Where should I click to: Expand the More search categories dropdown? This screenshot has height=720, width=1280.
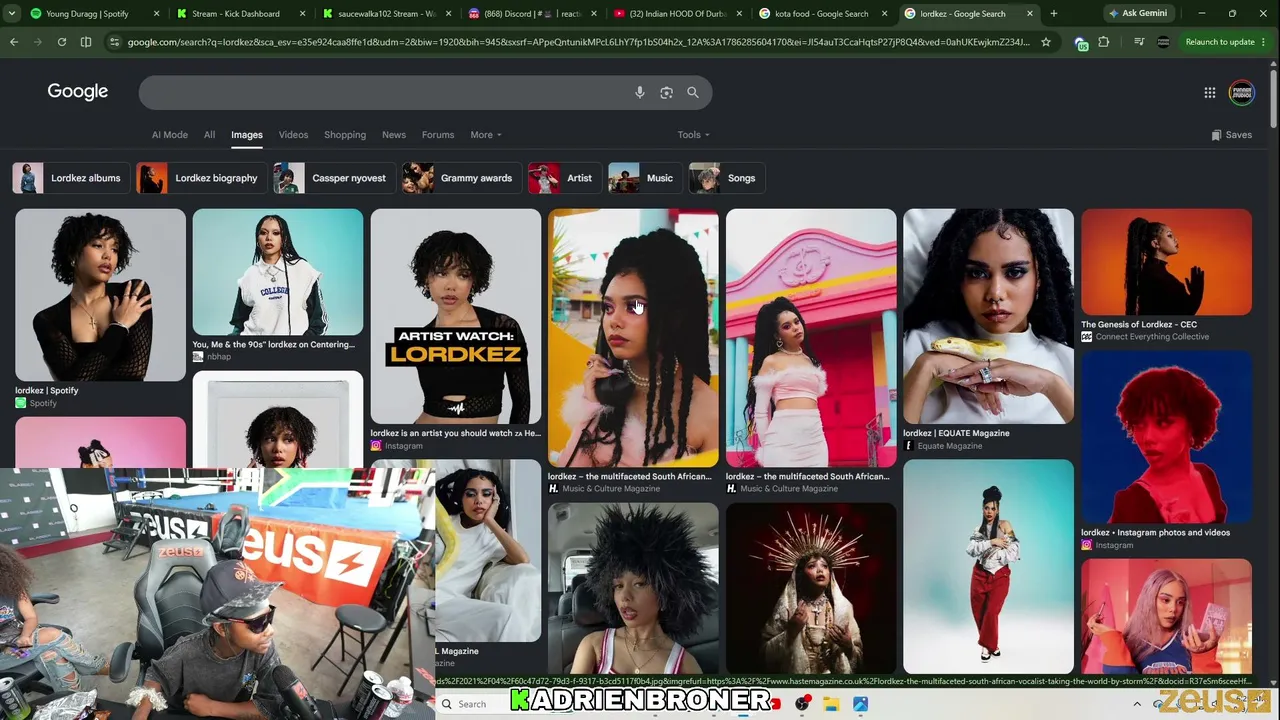(485, 135)
